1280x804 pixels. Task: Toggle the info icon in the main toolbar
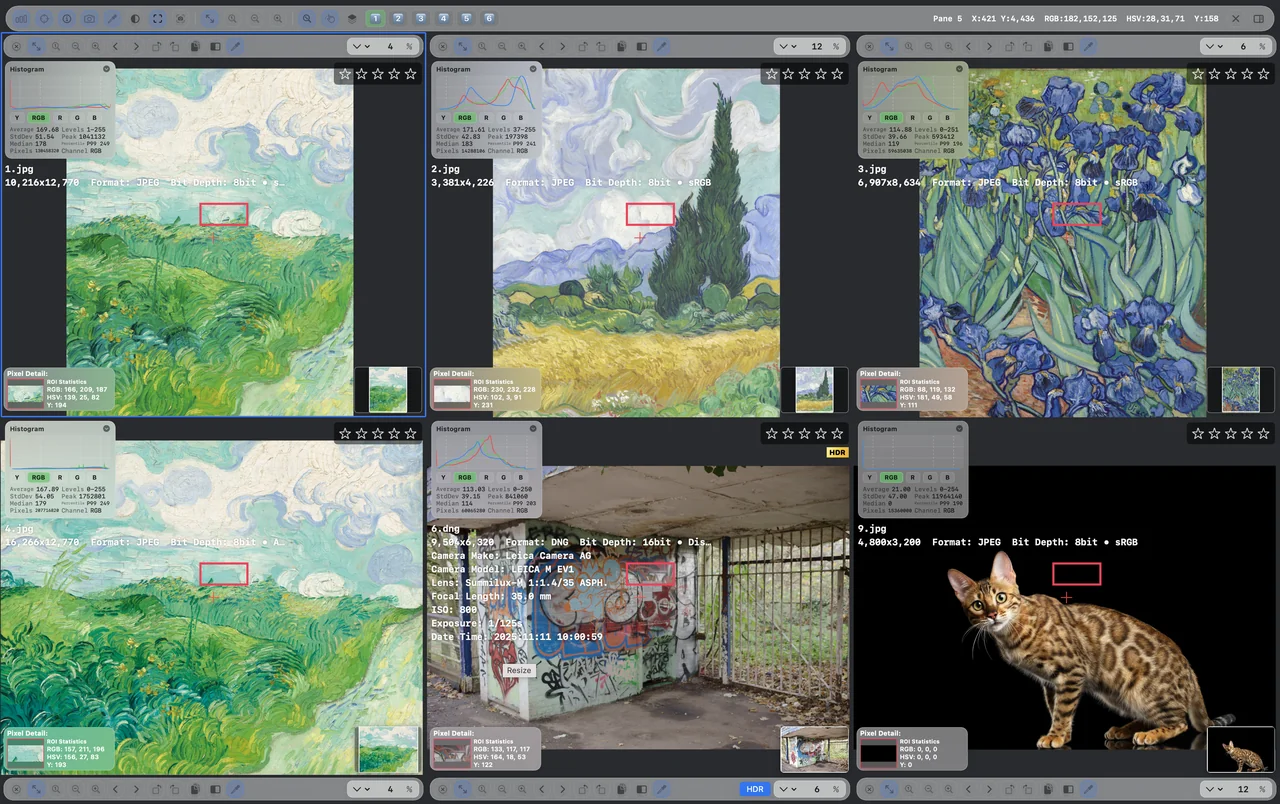pos(67,19)
